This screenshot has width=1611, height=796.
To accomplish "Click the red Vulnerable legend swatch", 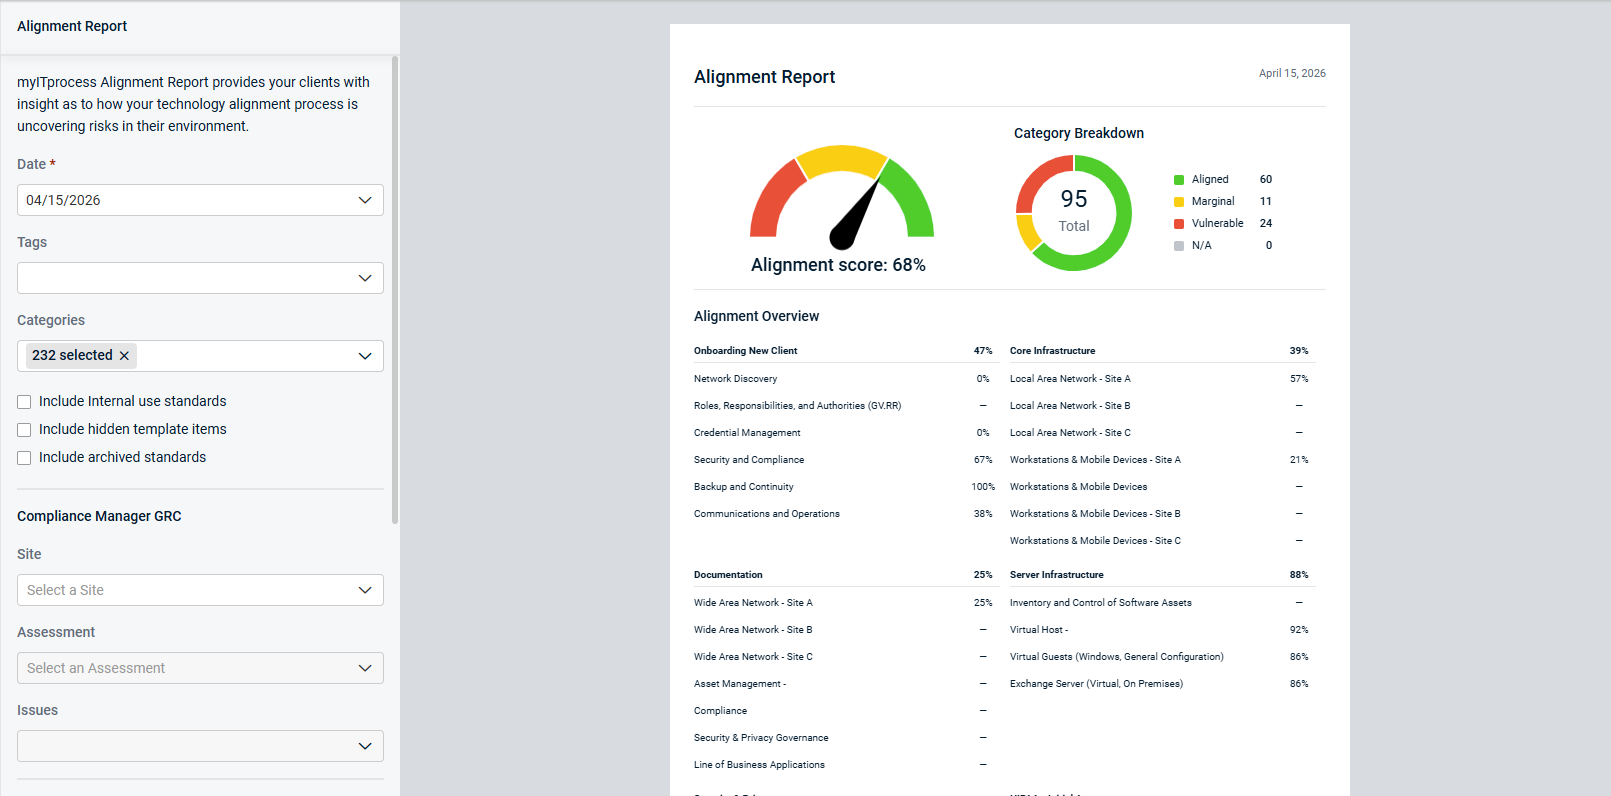I will (1179, 224).
